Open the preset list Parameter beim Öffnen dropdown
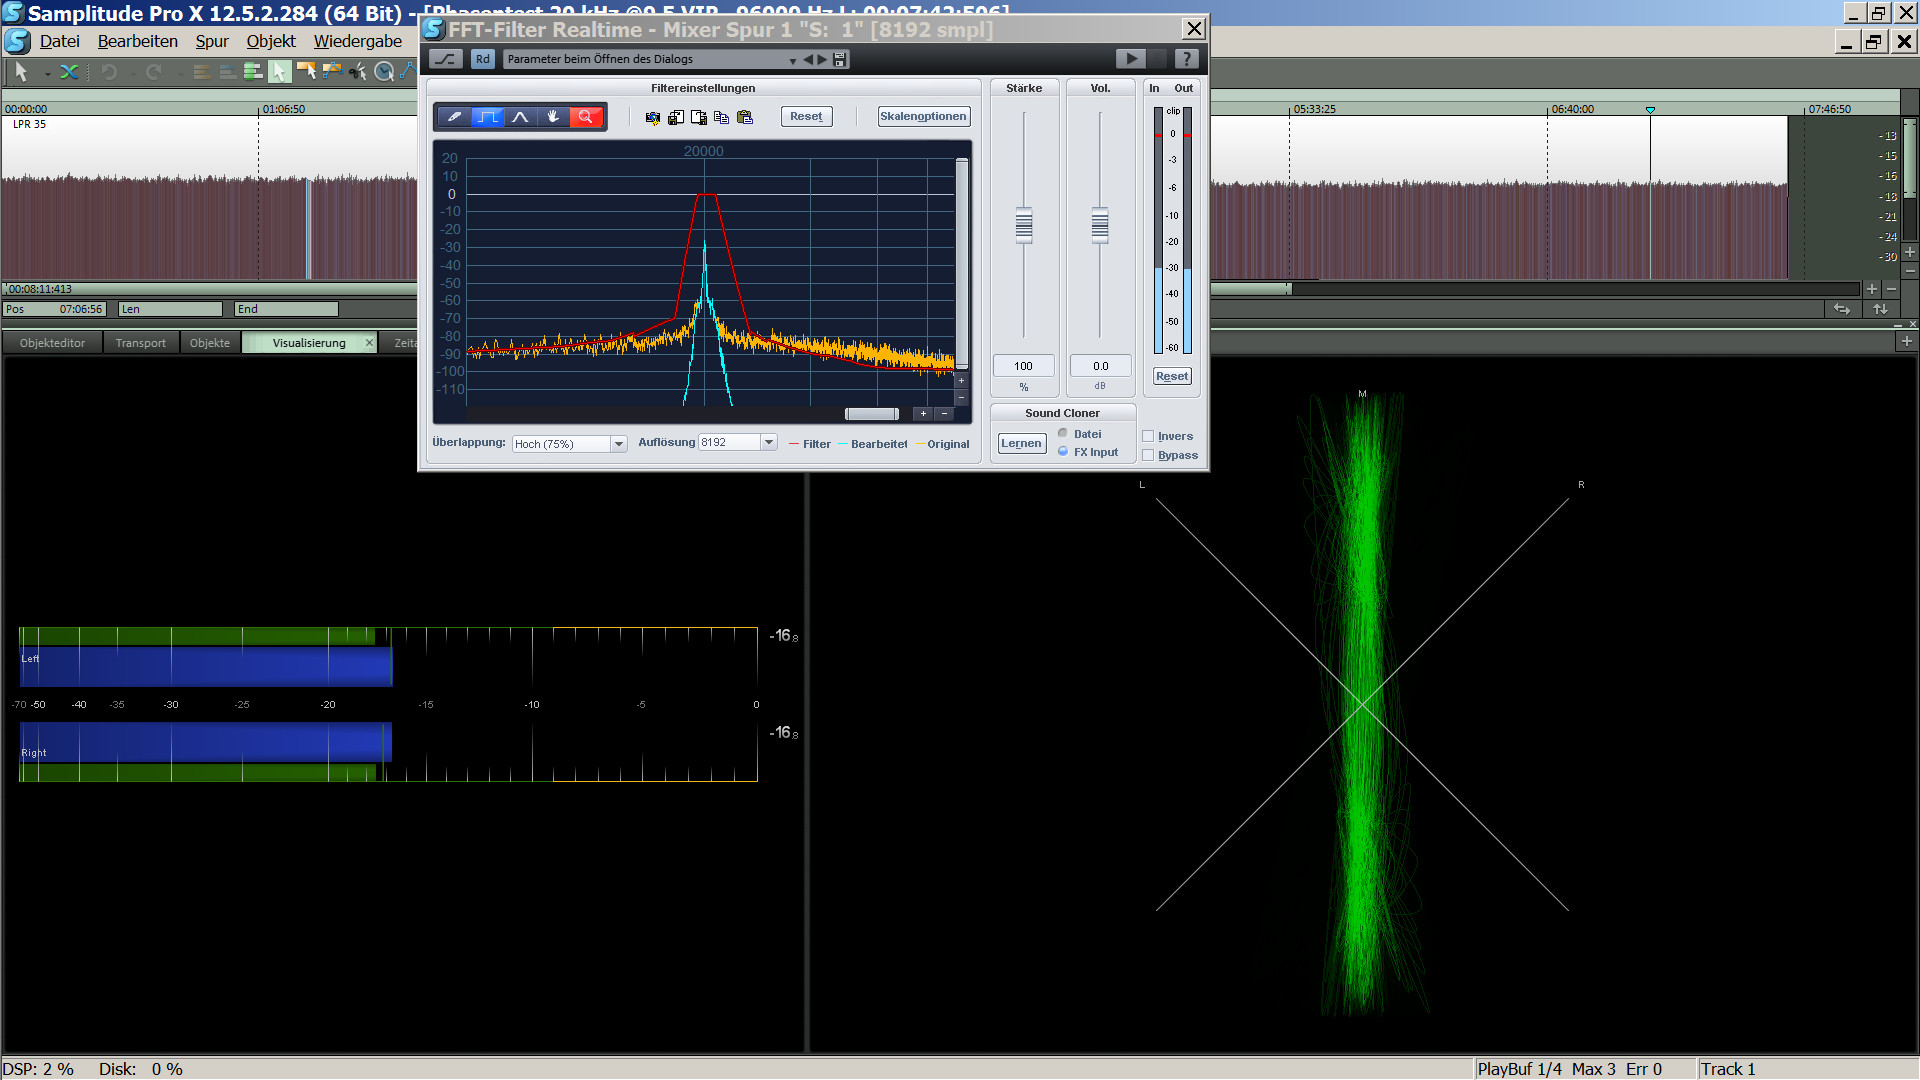Viewport: 1920px width, 1080px height. (x=792, y=60)
